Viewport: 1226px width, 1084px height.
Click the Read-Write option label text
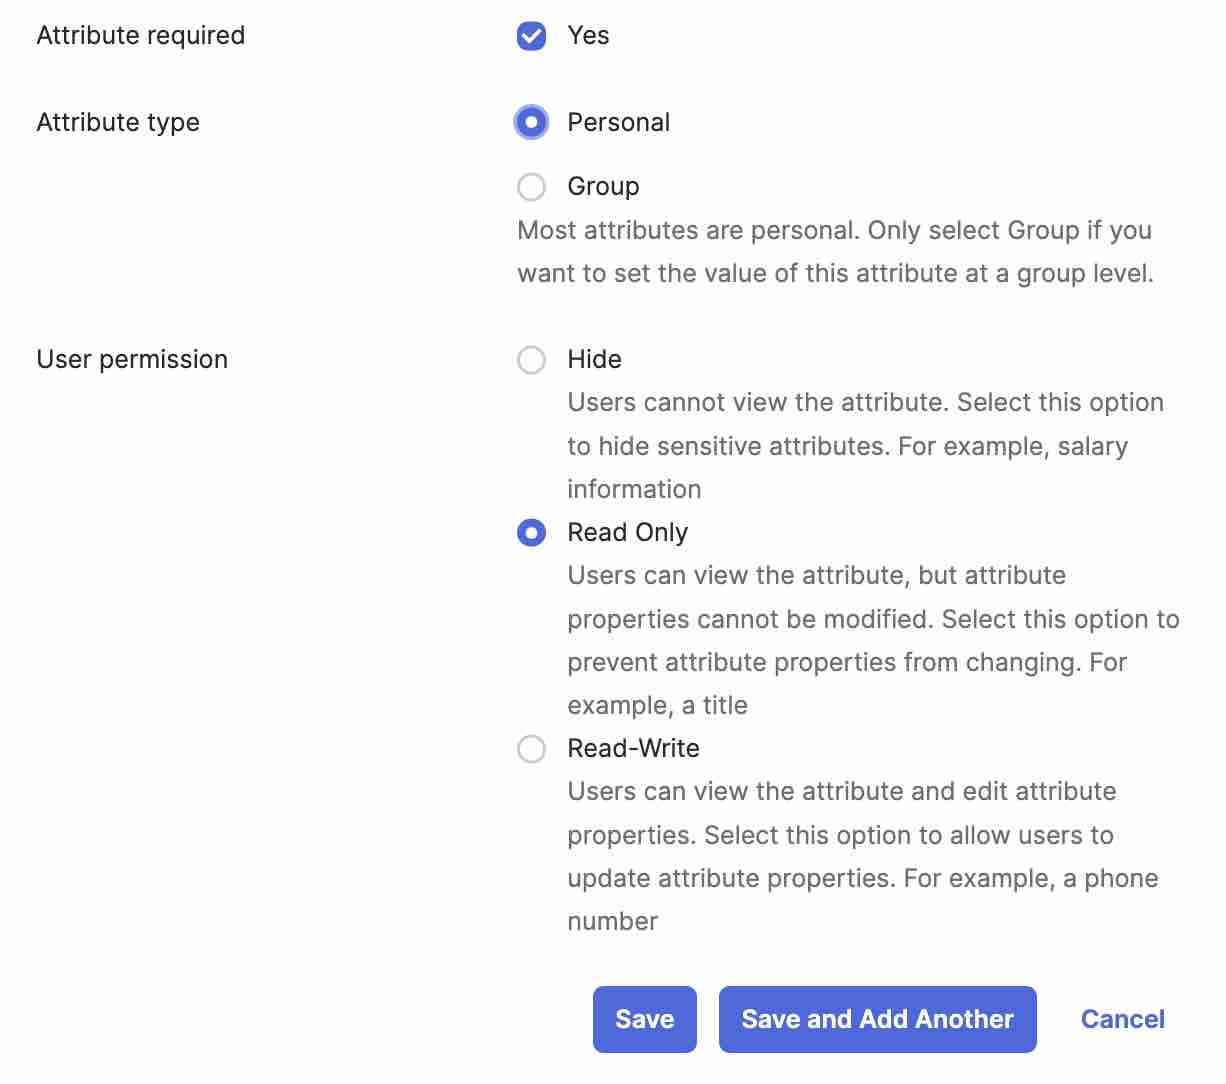click(633, 748)
